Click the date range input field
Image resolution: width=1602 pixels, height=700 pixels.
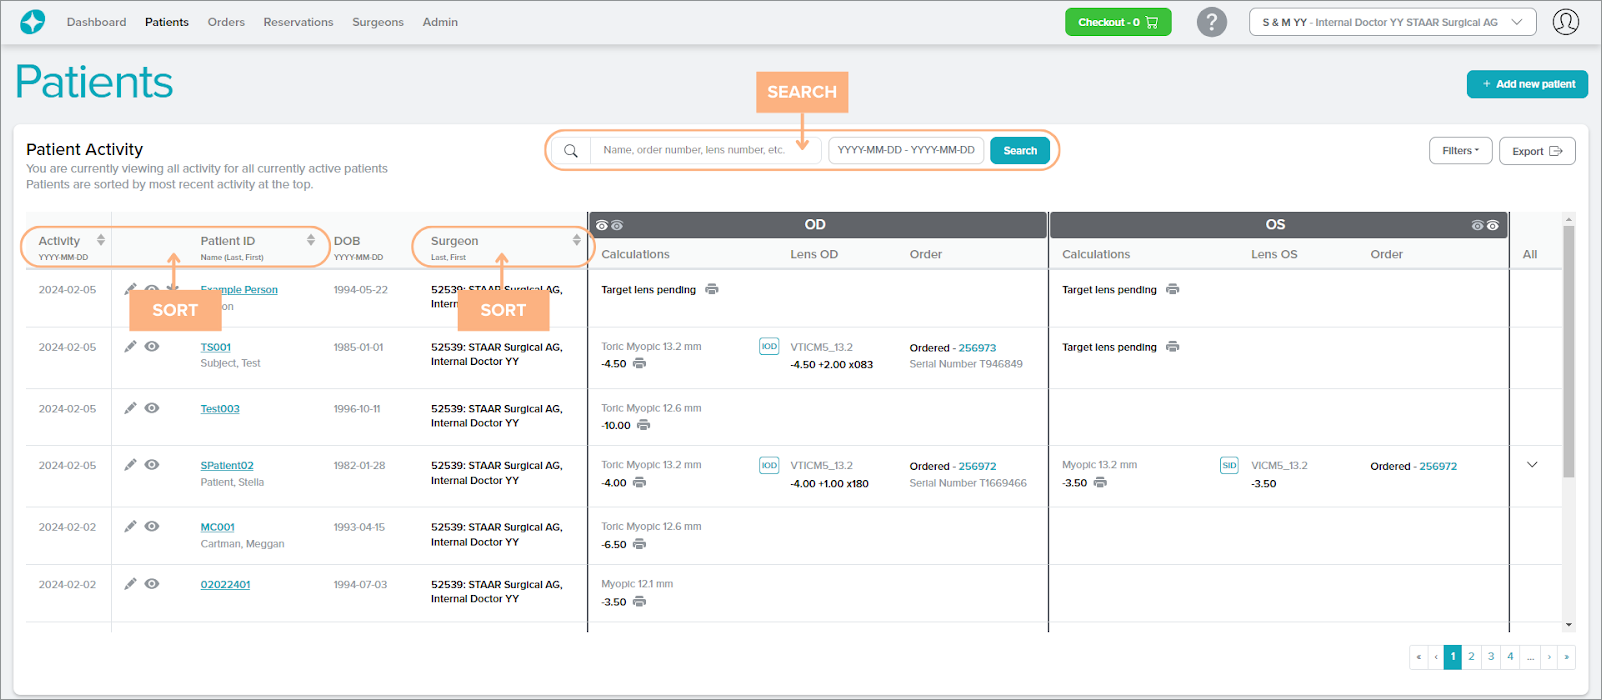(906, 150)
